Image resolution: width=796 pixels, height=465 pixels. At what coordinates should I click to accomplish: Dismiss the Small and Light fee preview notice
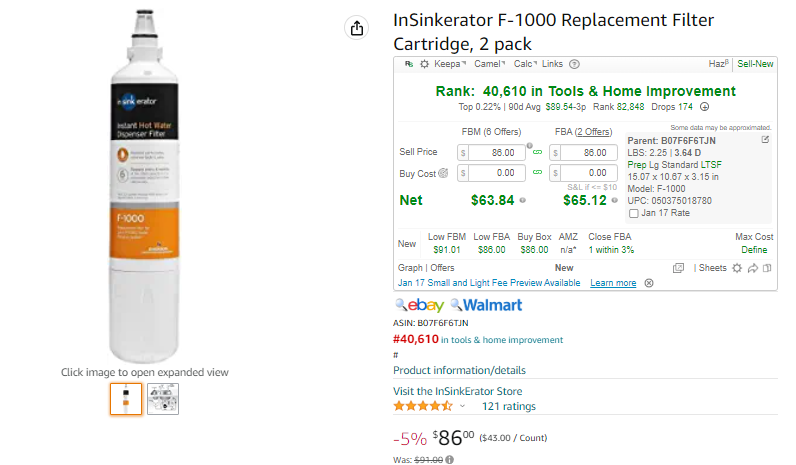point(649,283)
